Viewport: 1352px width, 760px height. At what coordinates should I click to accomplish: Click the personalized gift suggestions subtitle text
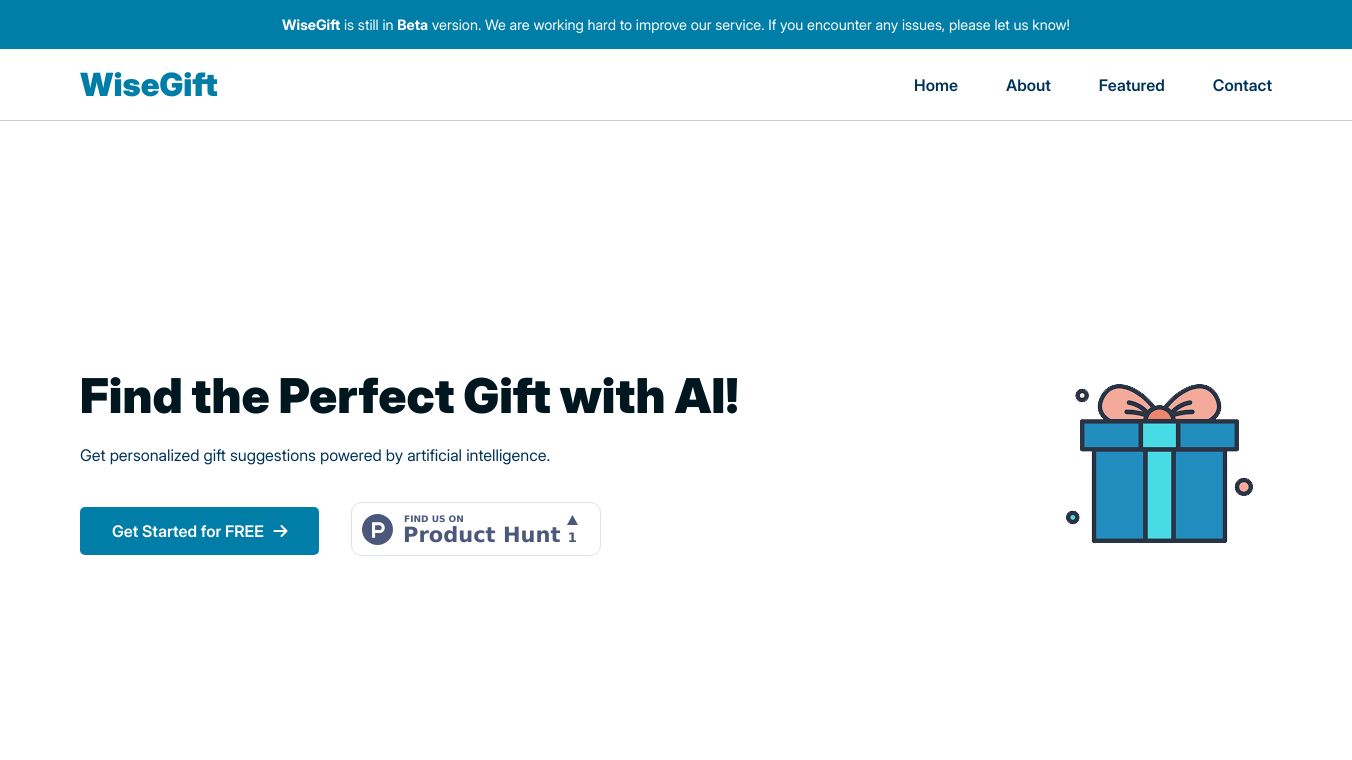click(x=315, y=455)
